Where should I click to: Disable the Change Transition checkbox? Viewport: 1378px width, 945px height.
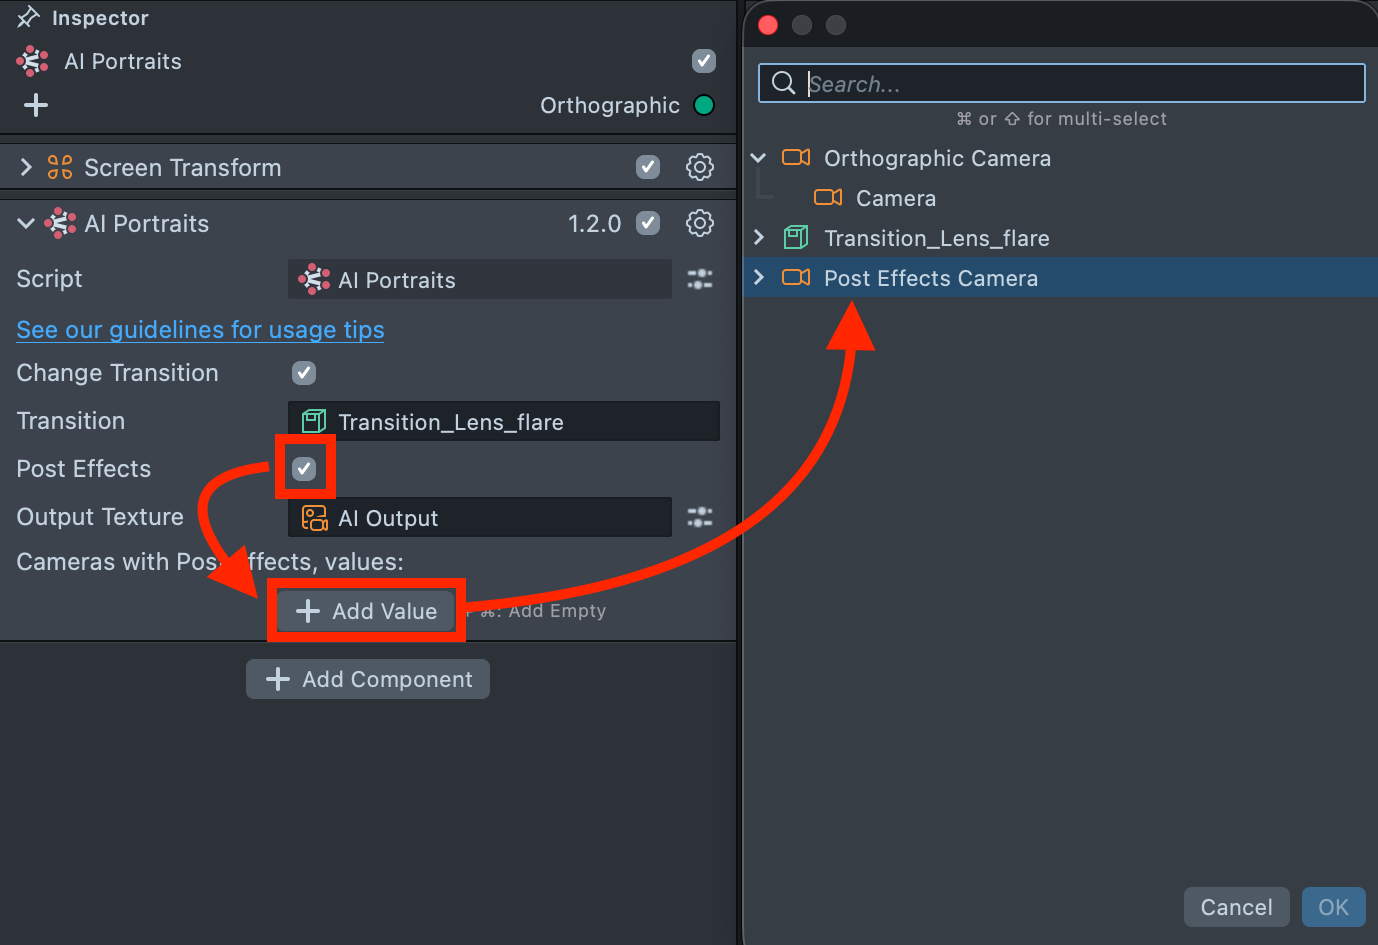coord(304,373)
